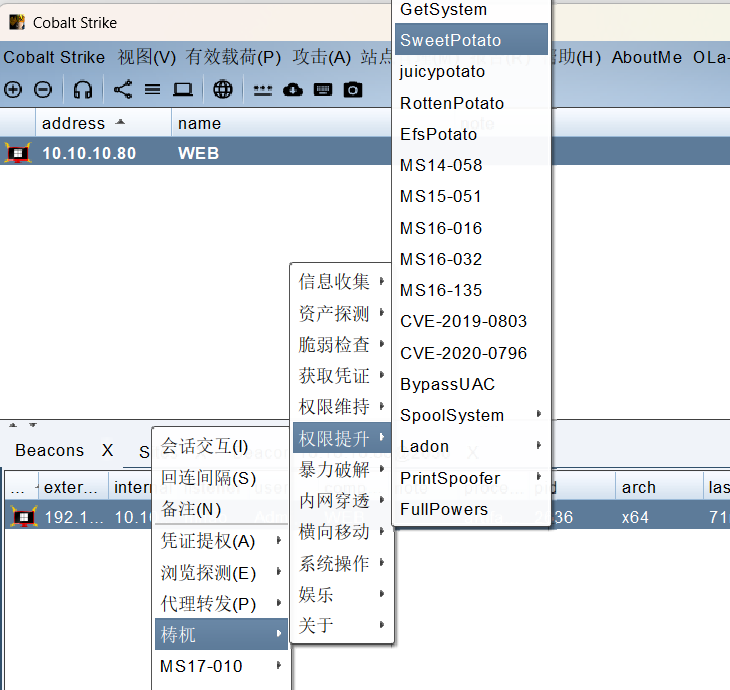This screenshot has height=690, width=730.
Task: Expand 信息收集 submenu
Action: click(x=342, y=282)
